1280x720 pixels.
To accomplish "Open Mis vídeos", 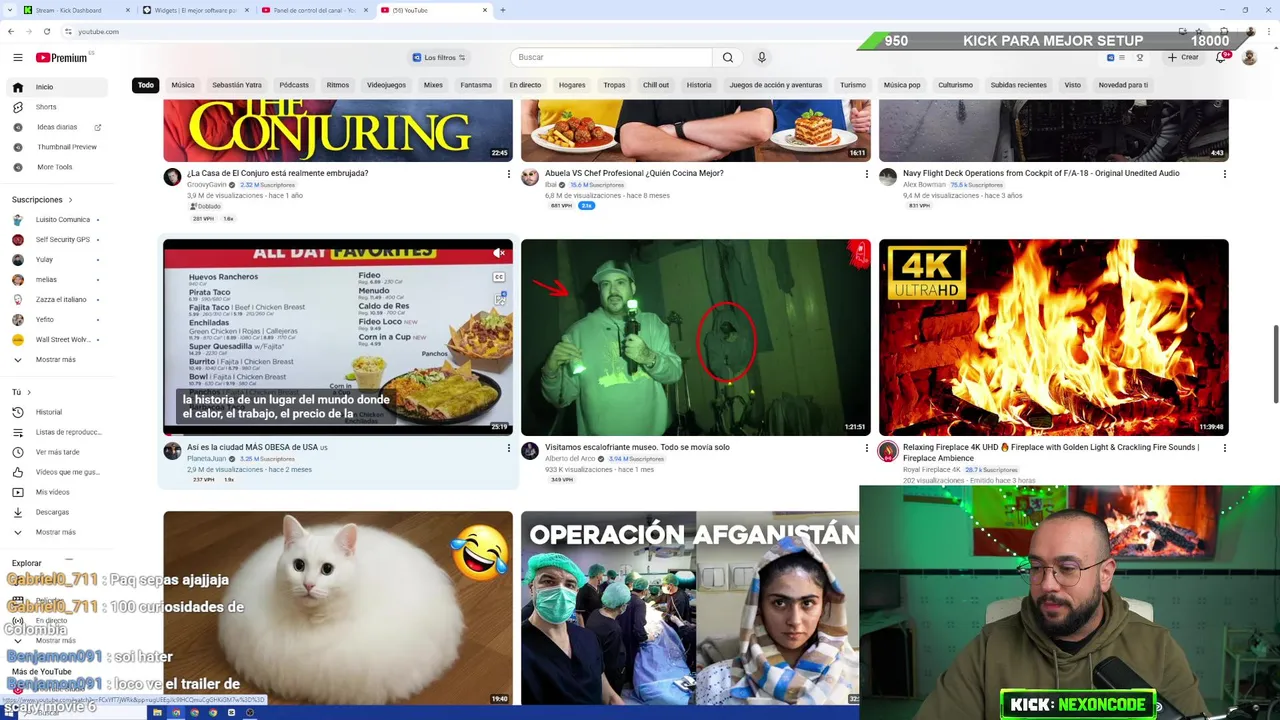I will [x=58, y=492].
